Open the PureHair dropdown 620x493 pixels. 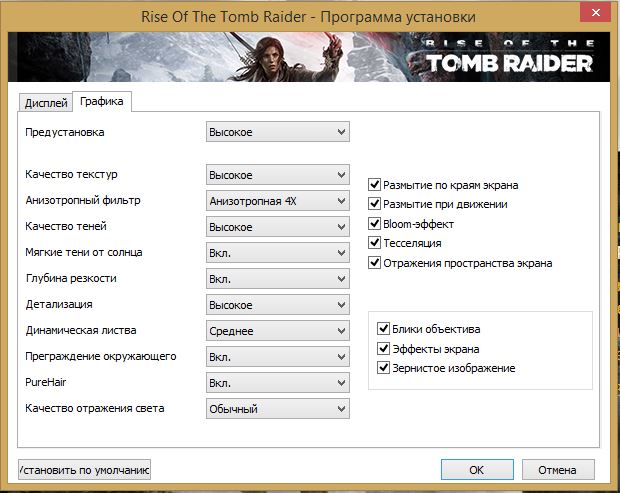pos(278,383)
